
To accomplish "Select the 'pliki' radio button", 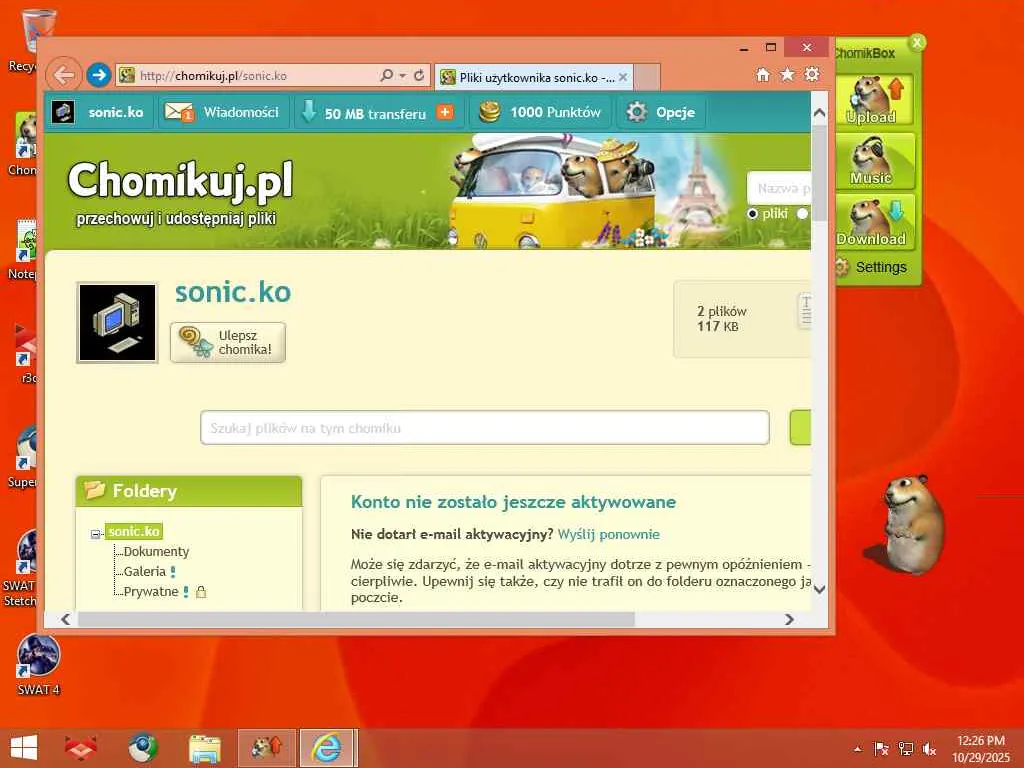I will point(752,214).
